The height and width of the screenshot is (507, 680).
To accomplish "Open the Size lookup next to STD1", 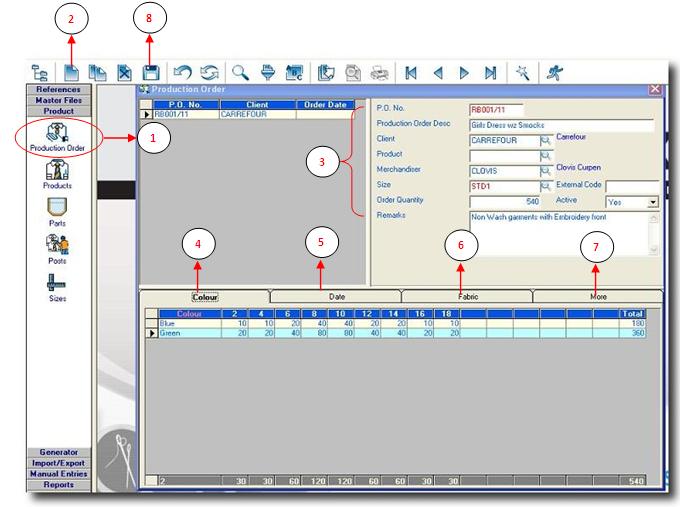I will point(546,186).
